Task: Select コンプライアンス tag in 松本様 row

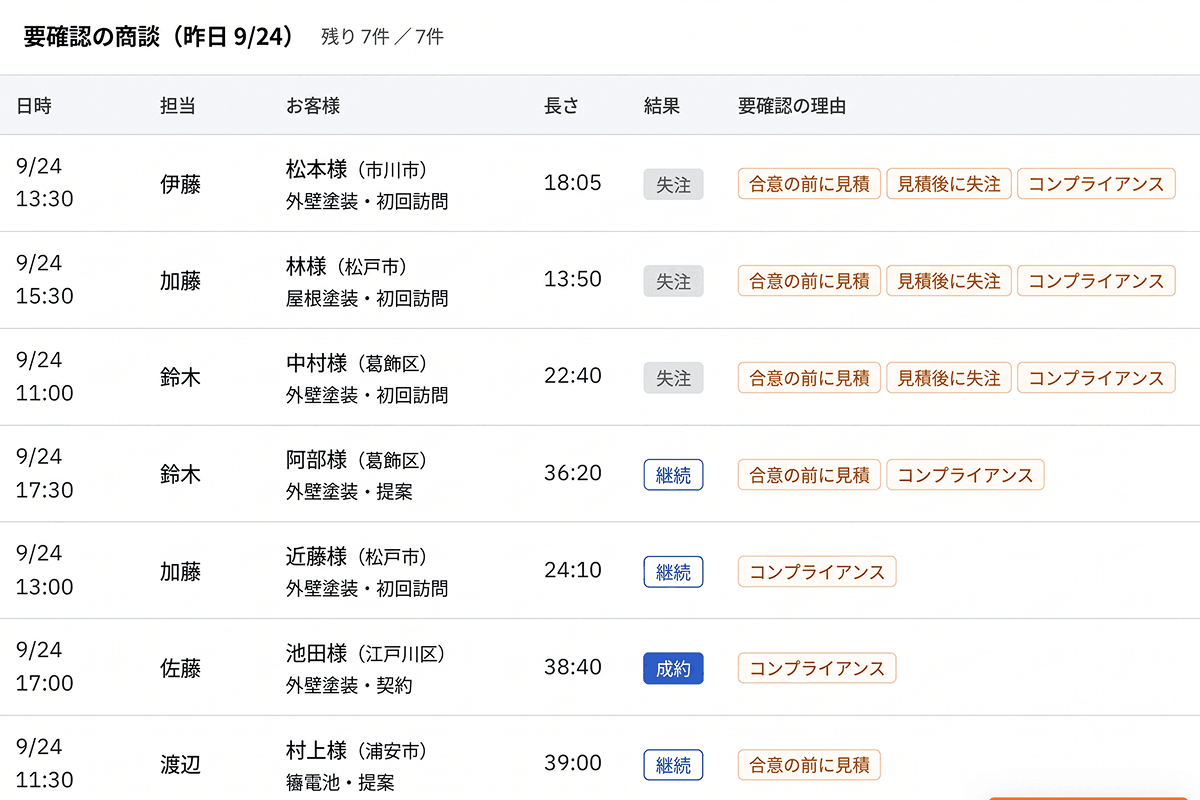Action: [1097, 184]
